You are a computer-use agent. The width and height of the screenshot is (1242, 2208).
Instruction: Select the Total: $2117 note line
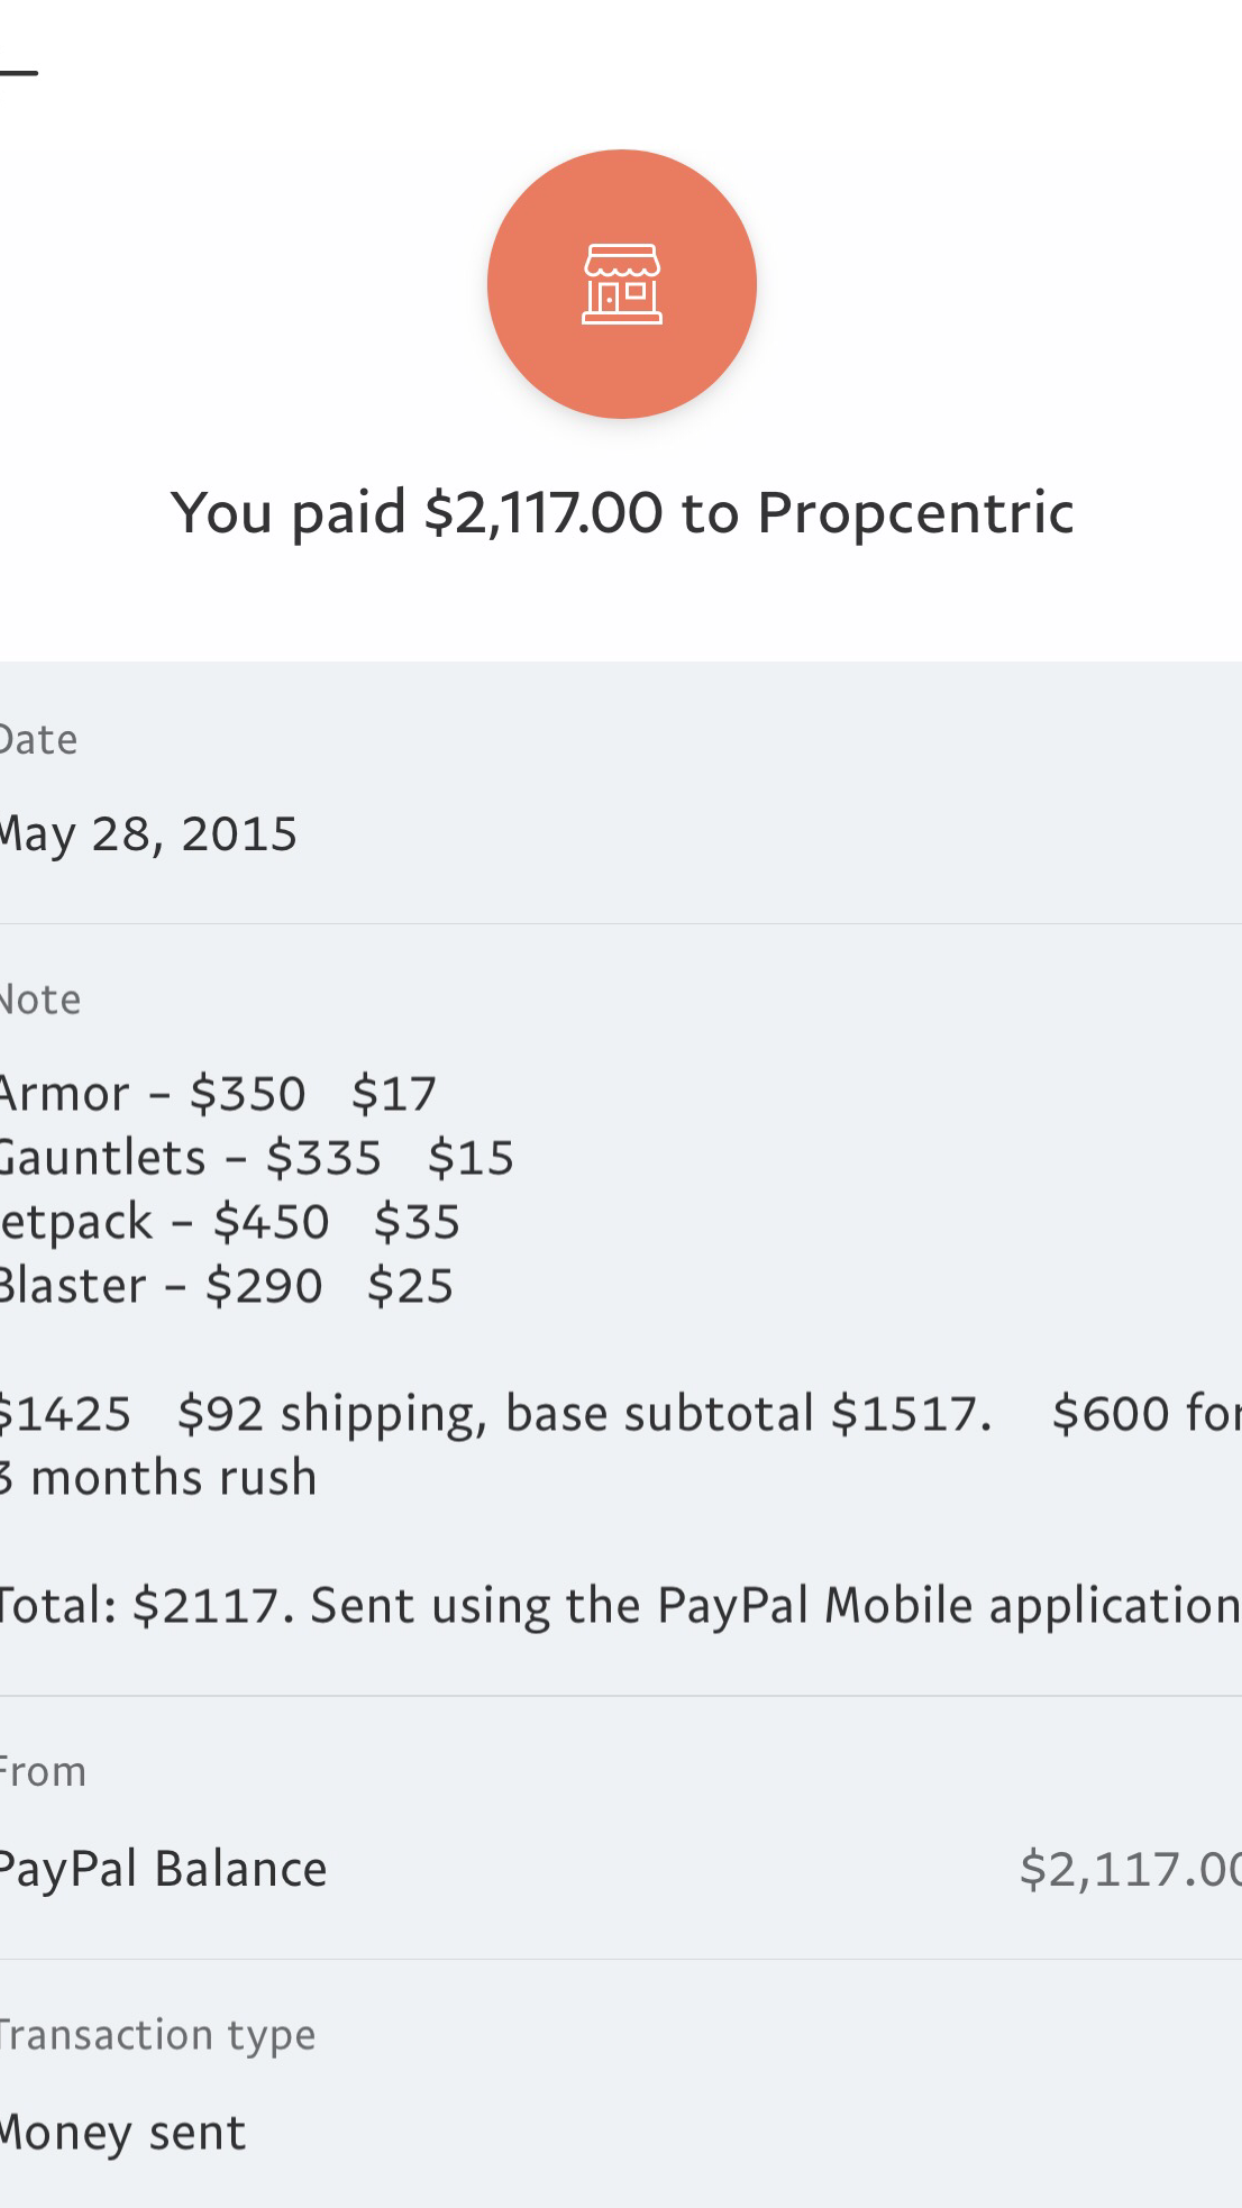(x=620, y=1606)
